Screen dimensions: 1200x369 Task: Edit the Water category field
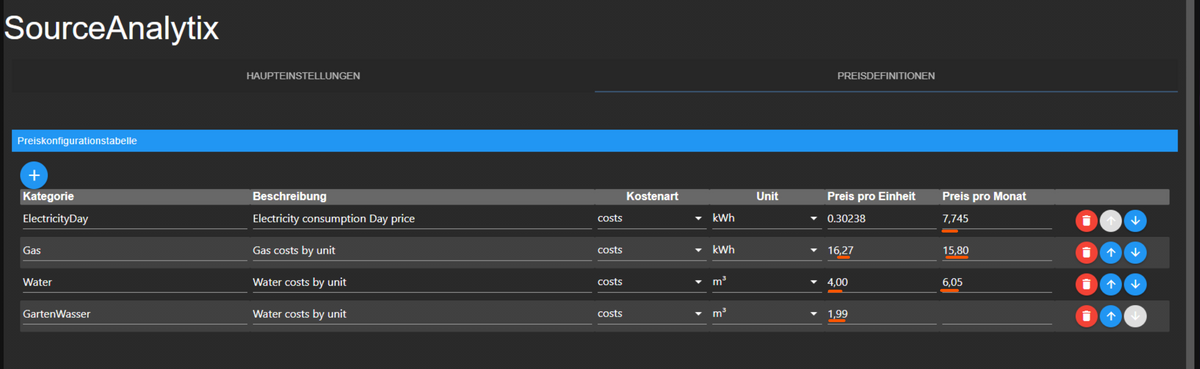(x=134, y=282)
